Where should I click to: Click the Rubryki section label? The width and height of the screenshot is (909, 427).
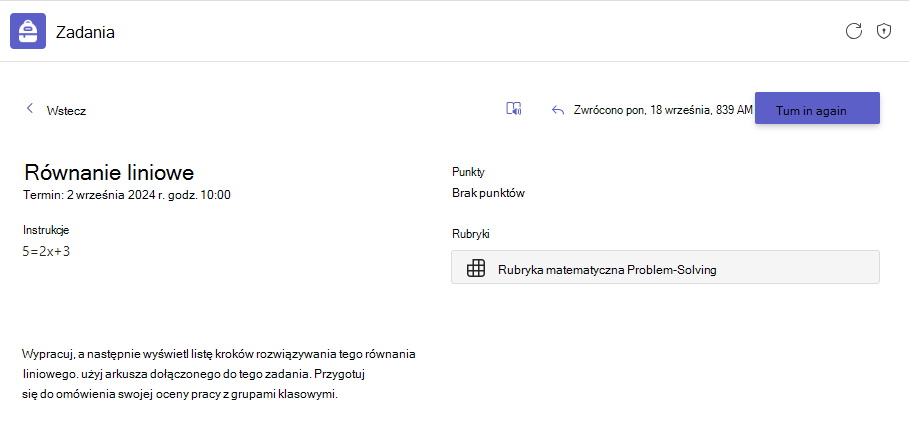tap(471, 234)
